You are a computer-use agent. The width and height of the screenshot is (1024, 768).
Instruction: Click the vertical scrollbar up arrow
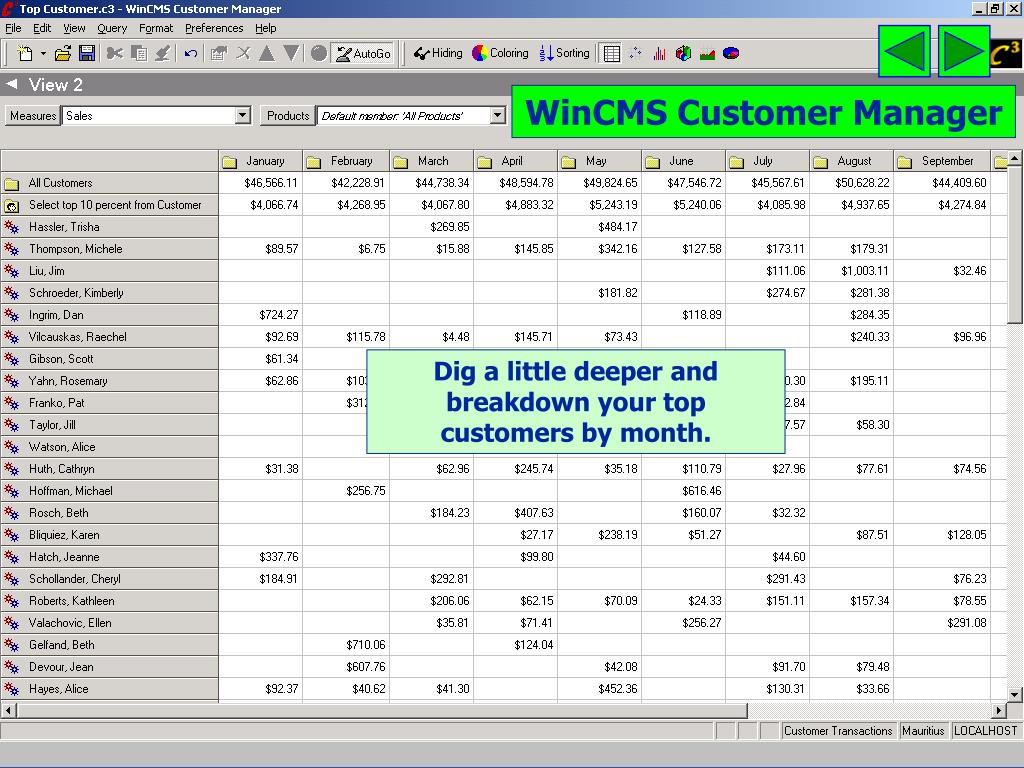(1014, 158)
